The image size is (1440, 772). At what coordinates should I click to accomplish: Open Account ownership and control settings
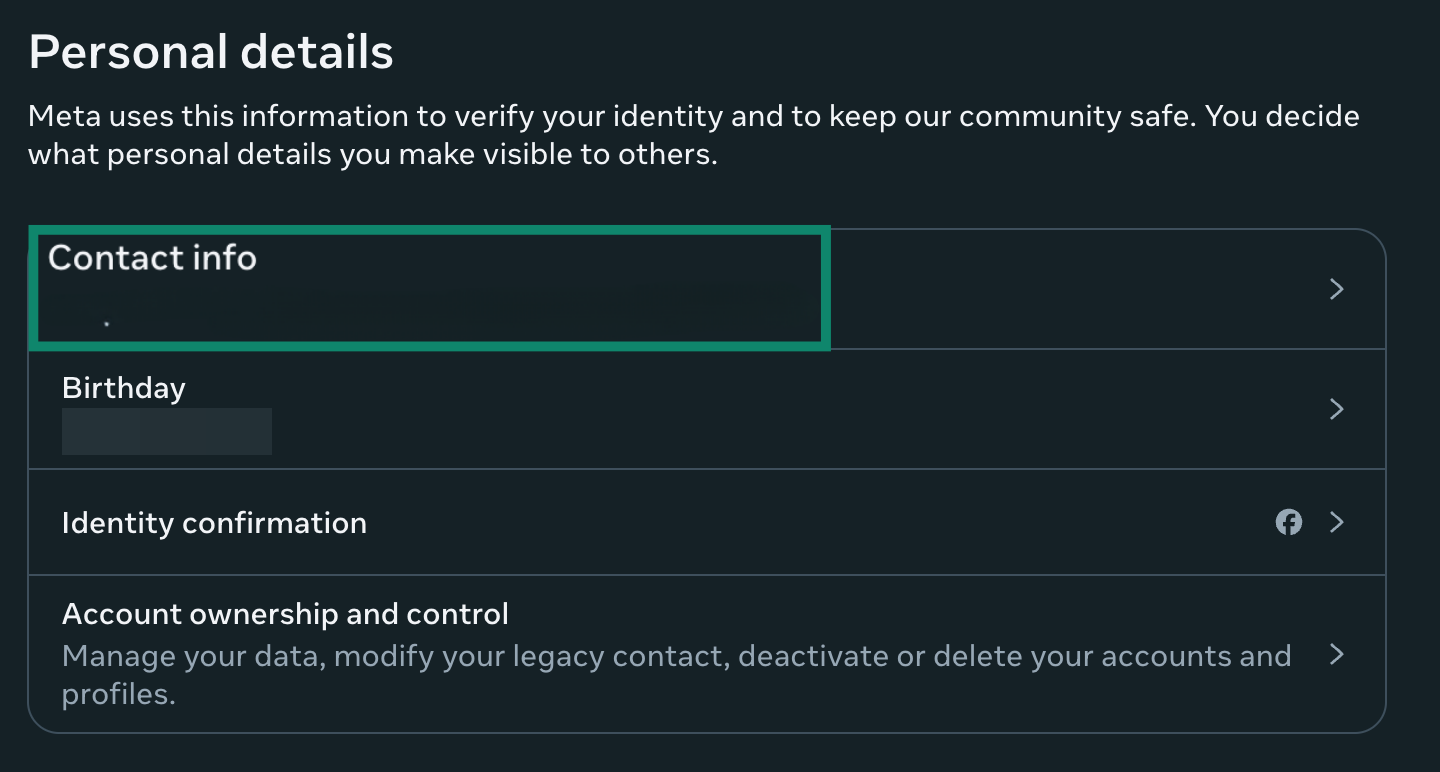(700, 653)
